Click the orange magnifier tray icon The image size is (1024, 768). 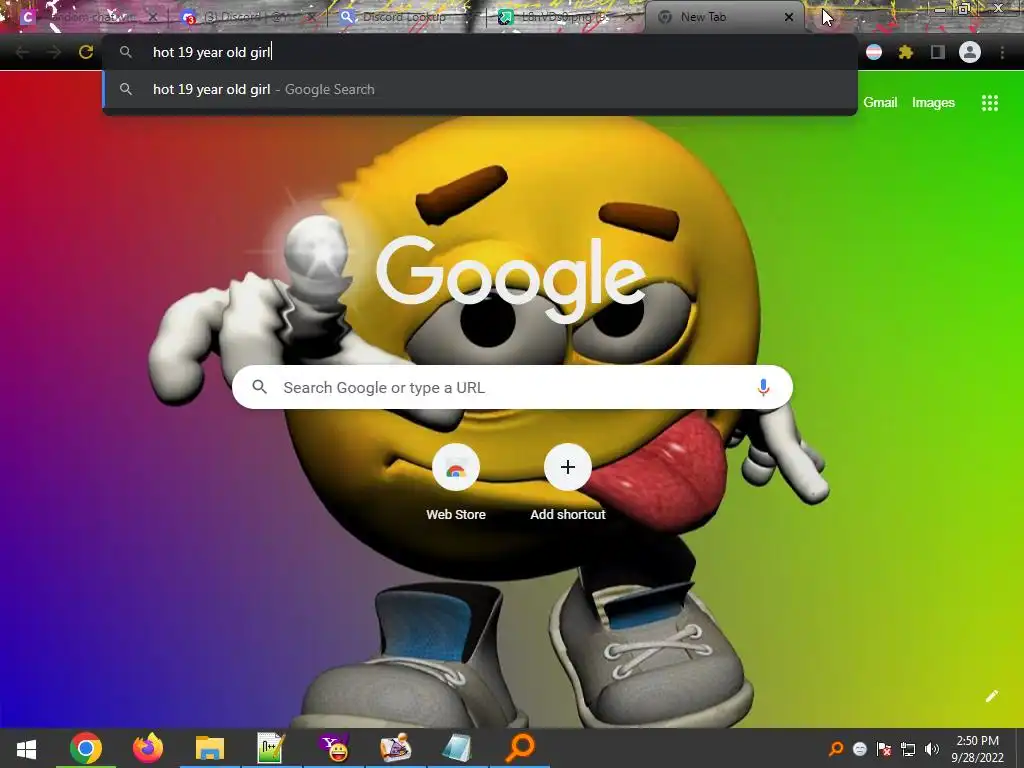click(836, 749)
